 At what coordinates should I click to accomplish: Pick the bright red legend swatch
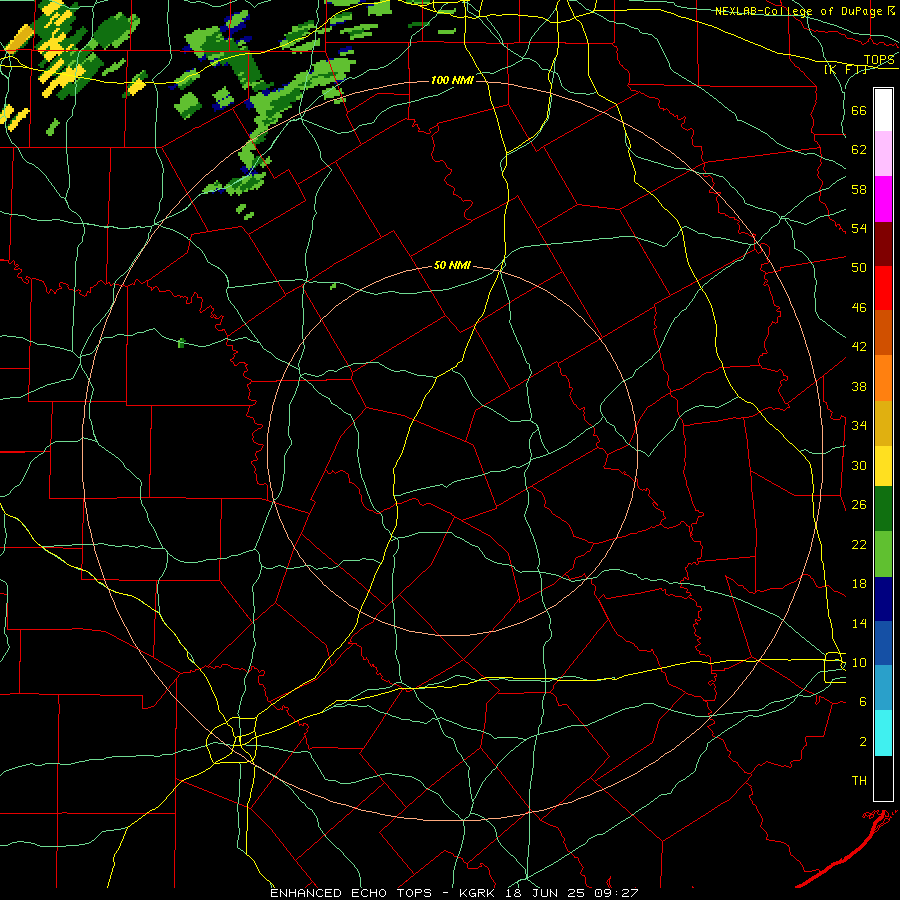point(883,288)
